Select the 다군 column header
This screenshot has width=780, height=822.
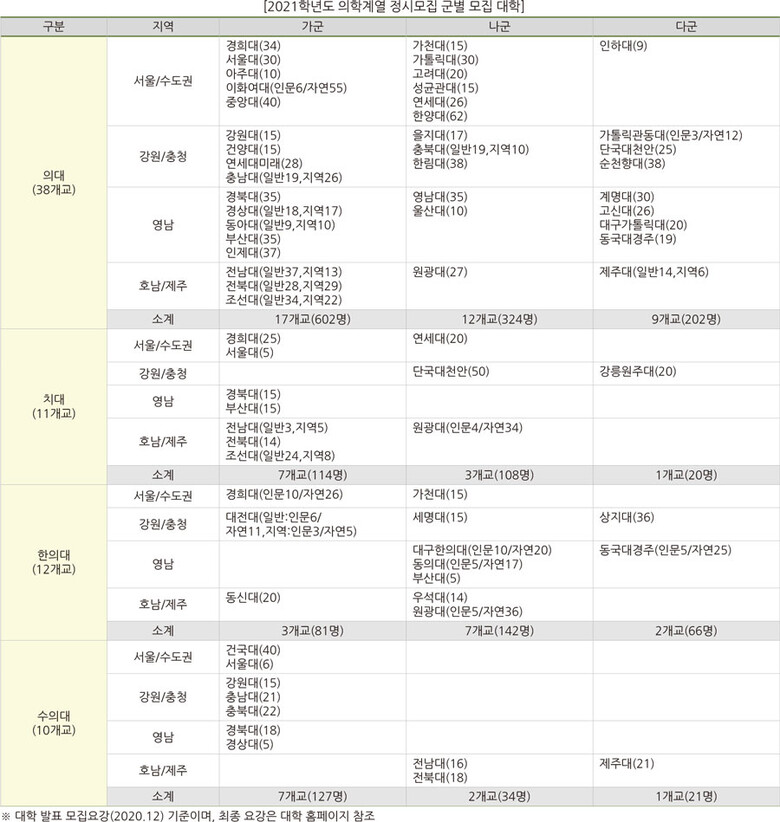685,27
